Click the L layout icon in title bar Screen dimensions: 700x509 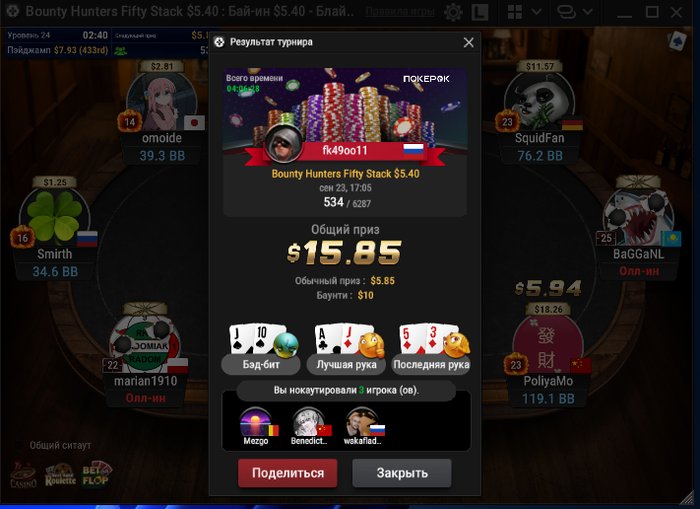coord(479,12)
